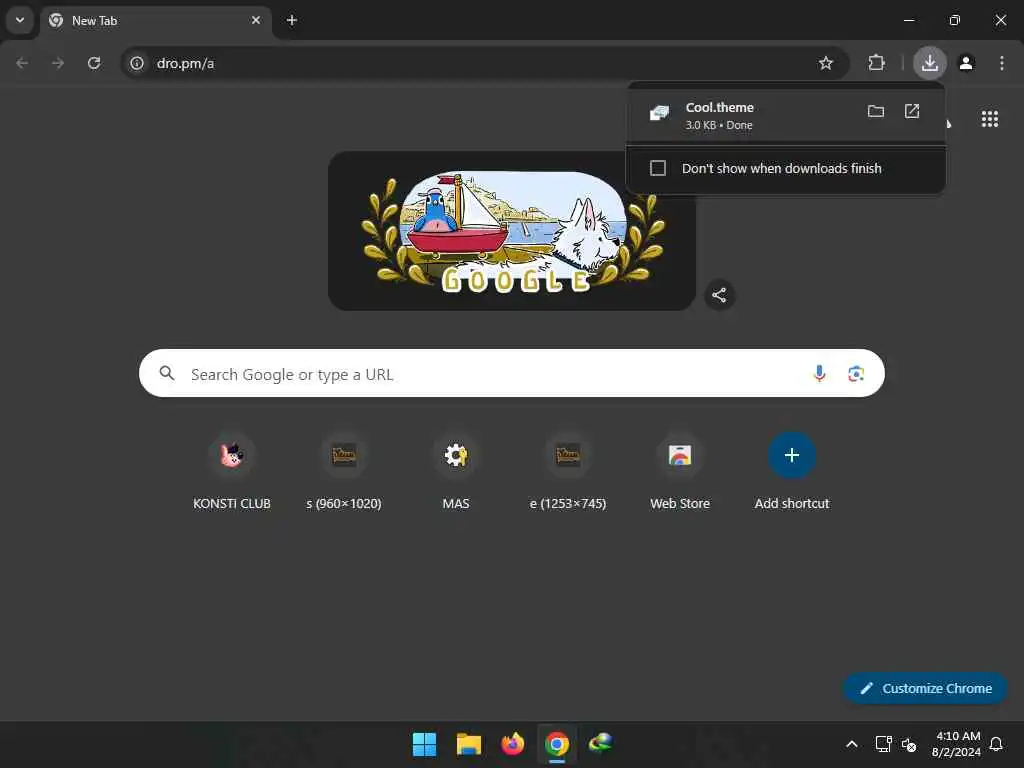Click the Chrome taskbar icon

click(x=556, y=744)
